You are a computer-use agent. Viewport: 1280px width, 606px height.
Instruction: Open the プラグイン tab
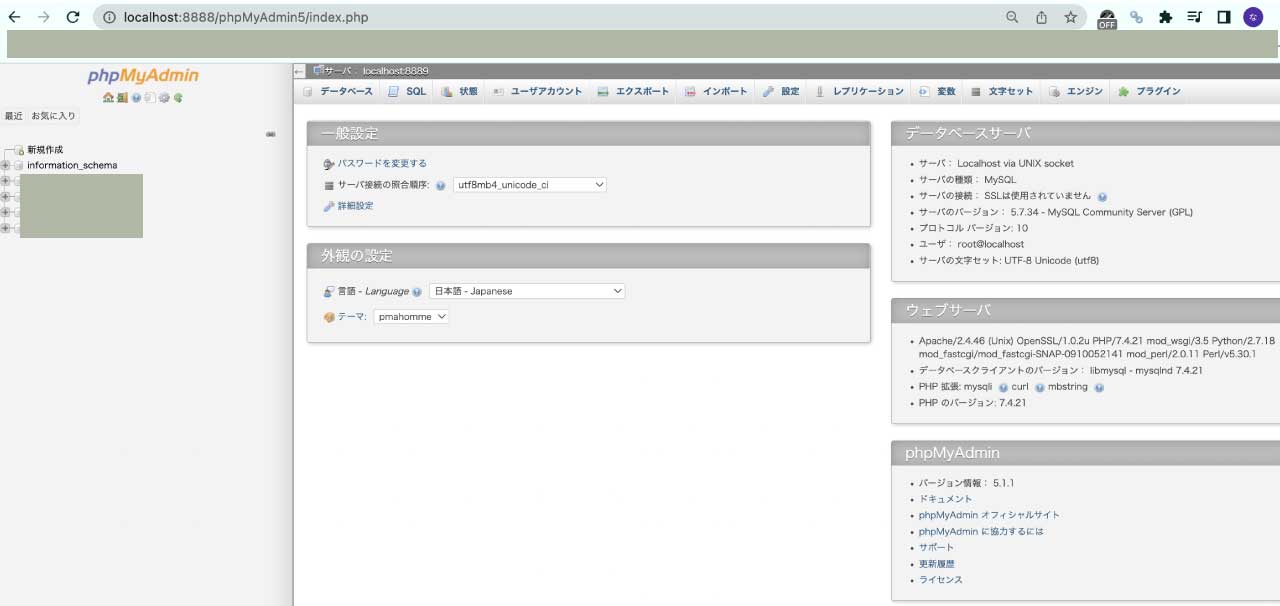click(x=1150, y=91)
